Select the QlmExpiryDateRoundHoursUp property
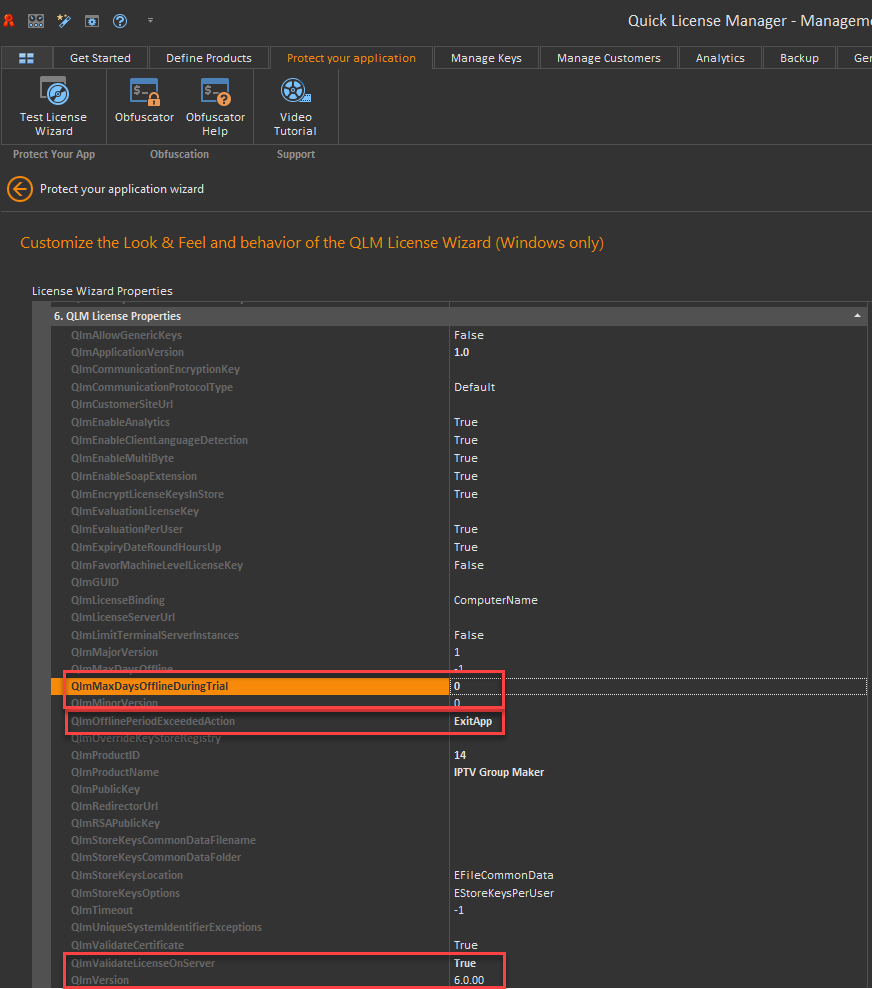The width and height of the screenshot is (872, 989). pos(146,547)
